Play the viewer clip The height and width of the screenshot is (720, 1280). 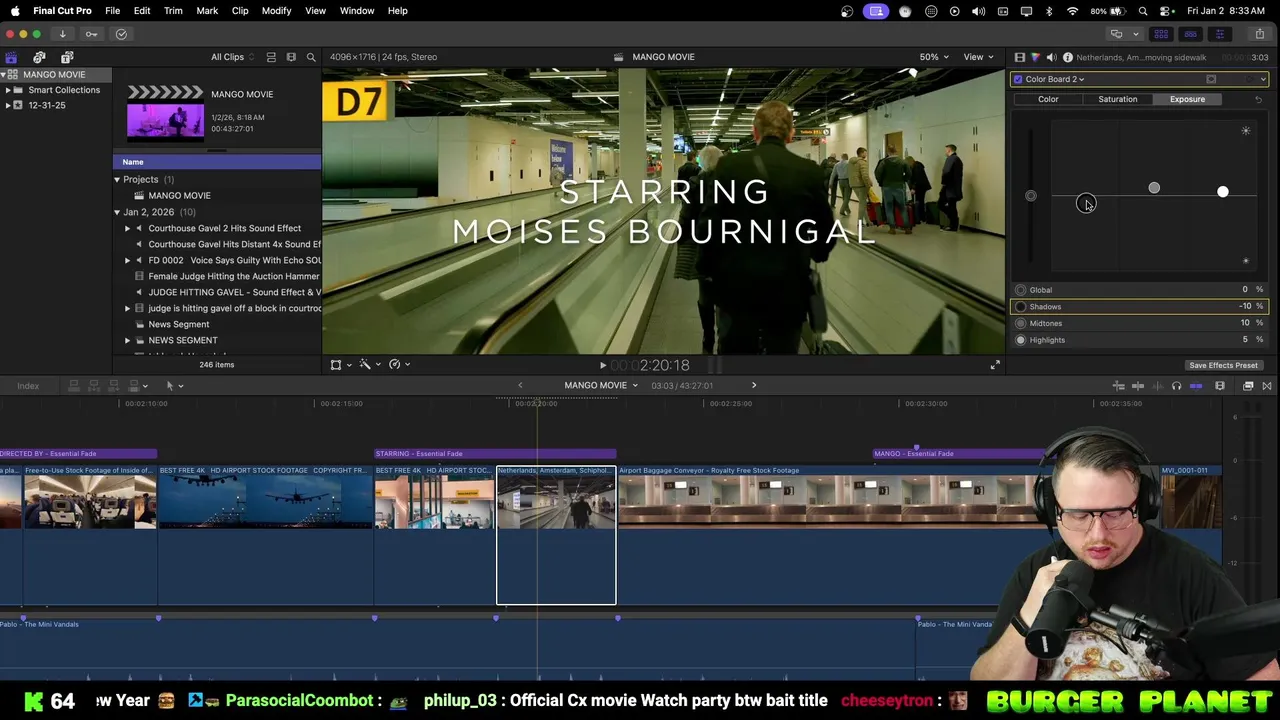tap(602, 366)
